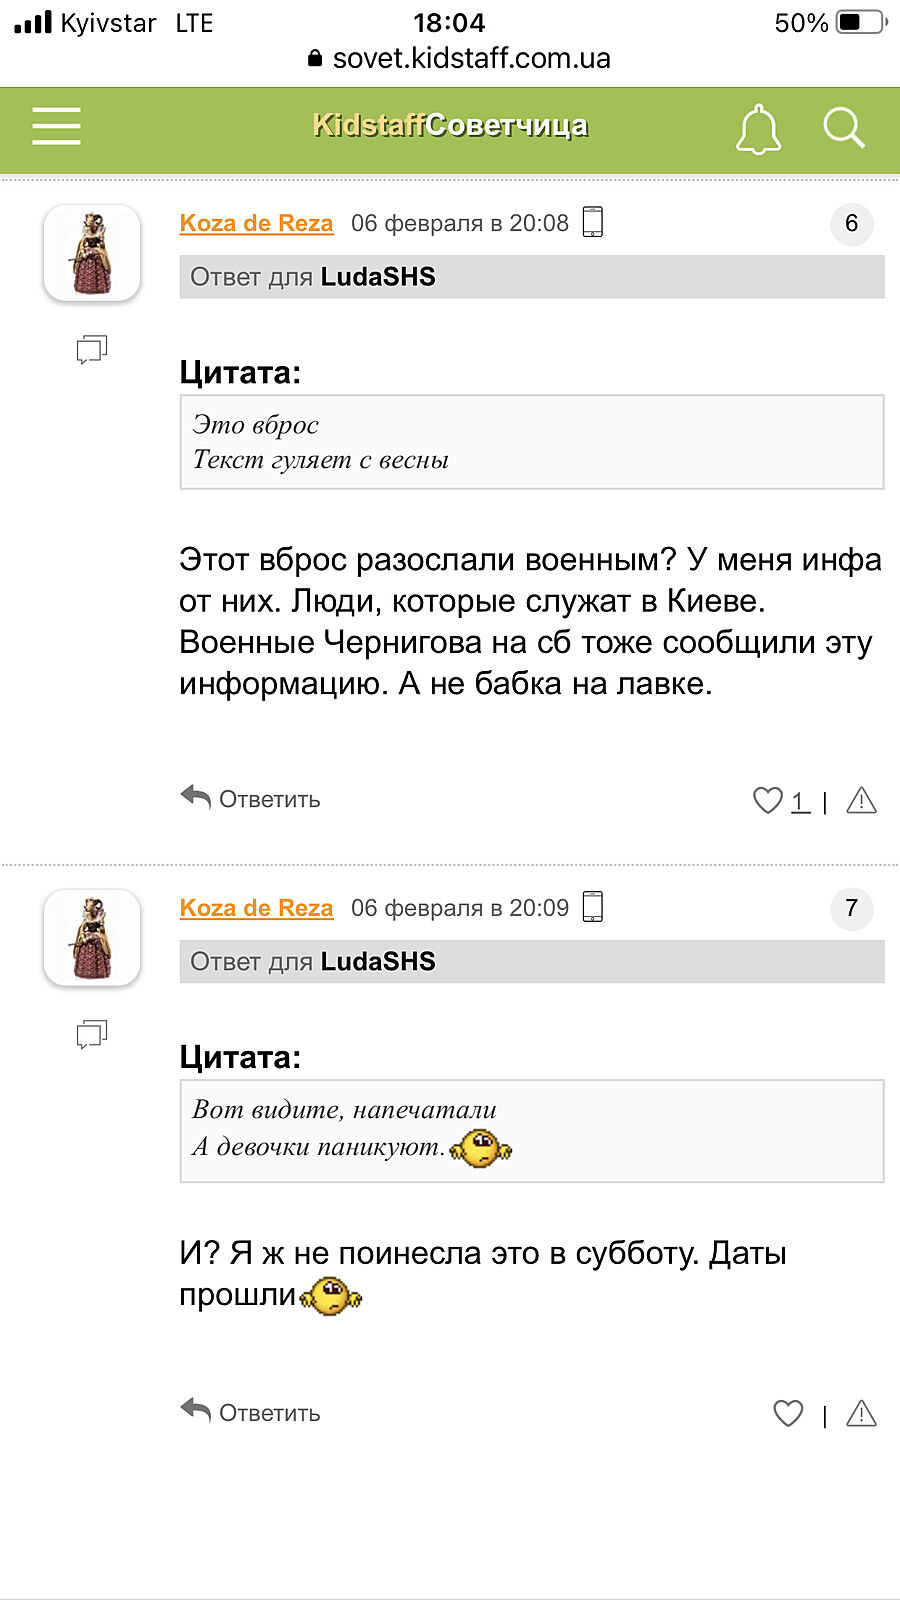The width and height of the screenshot is (900, 1600).
Task: Click thread icon under second avatar
Action: [x=92, y=1034]
